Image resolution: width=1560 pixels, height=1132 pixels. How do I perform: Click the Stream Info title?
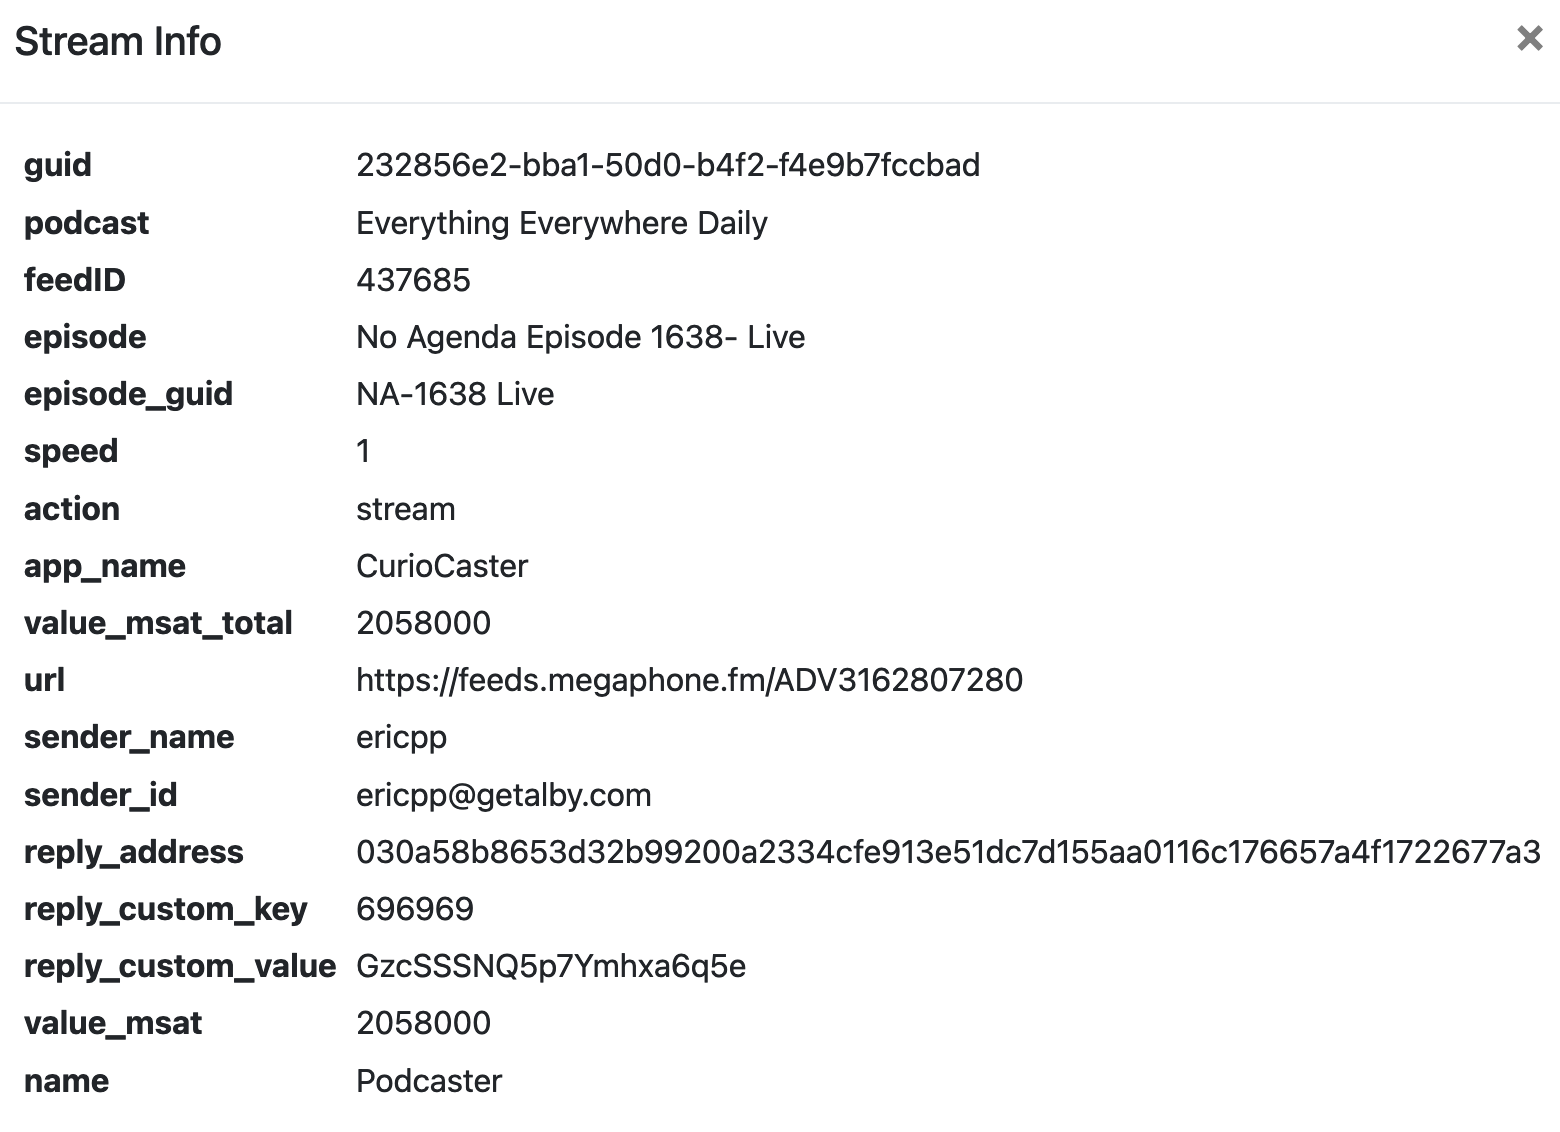tap(118, 42)
